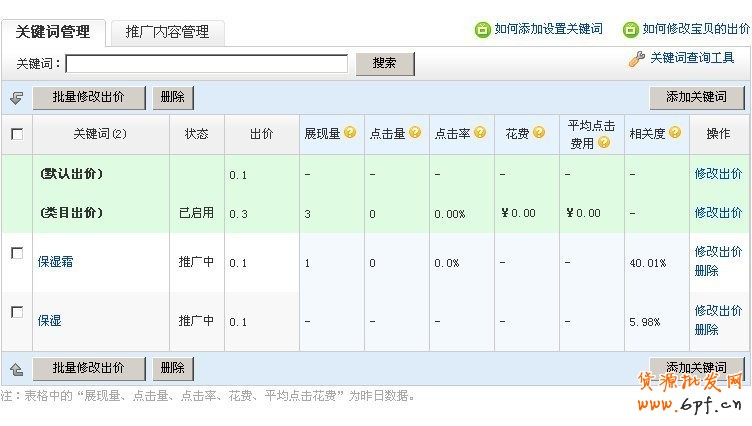Viewport: 752px width, 426px height.
Task: Click 删除 link in 保湿霜 row
Action: (x=706, y=271)
